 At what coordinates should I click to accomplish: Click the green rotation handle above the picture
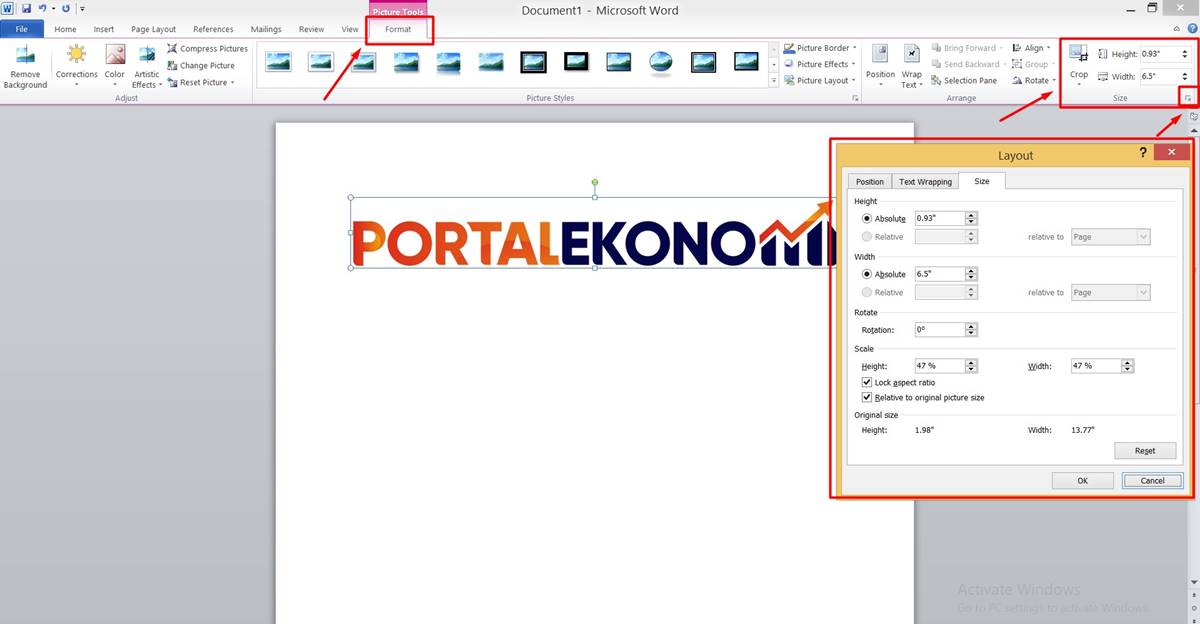595,182
